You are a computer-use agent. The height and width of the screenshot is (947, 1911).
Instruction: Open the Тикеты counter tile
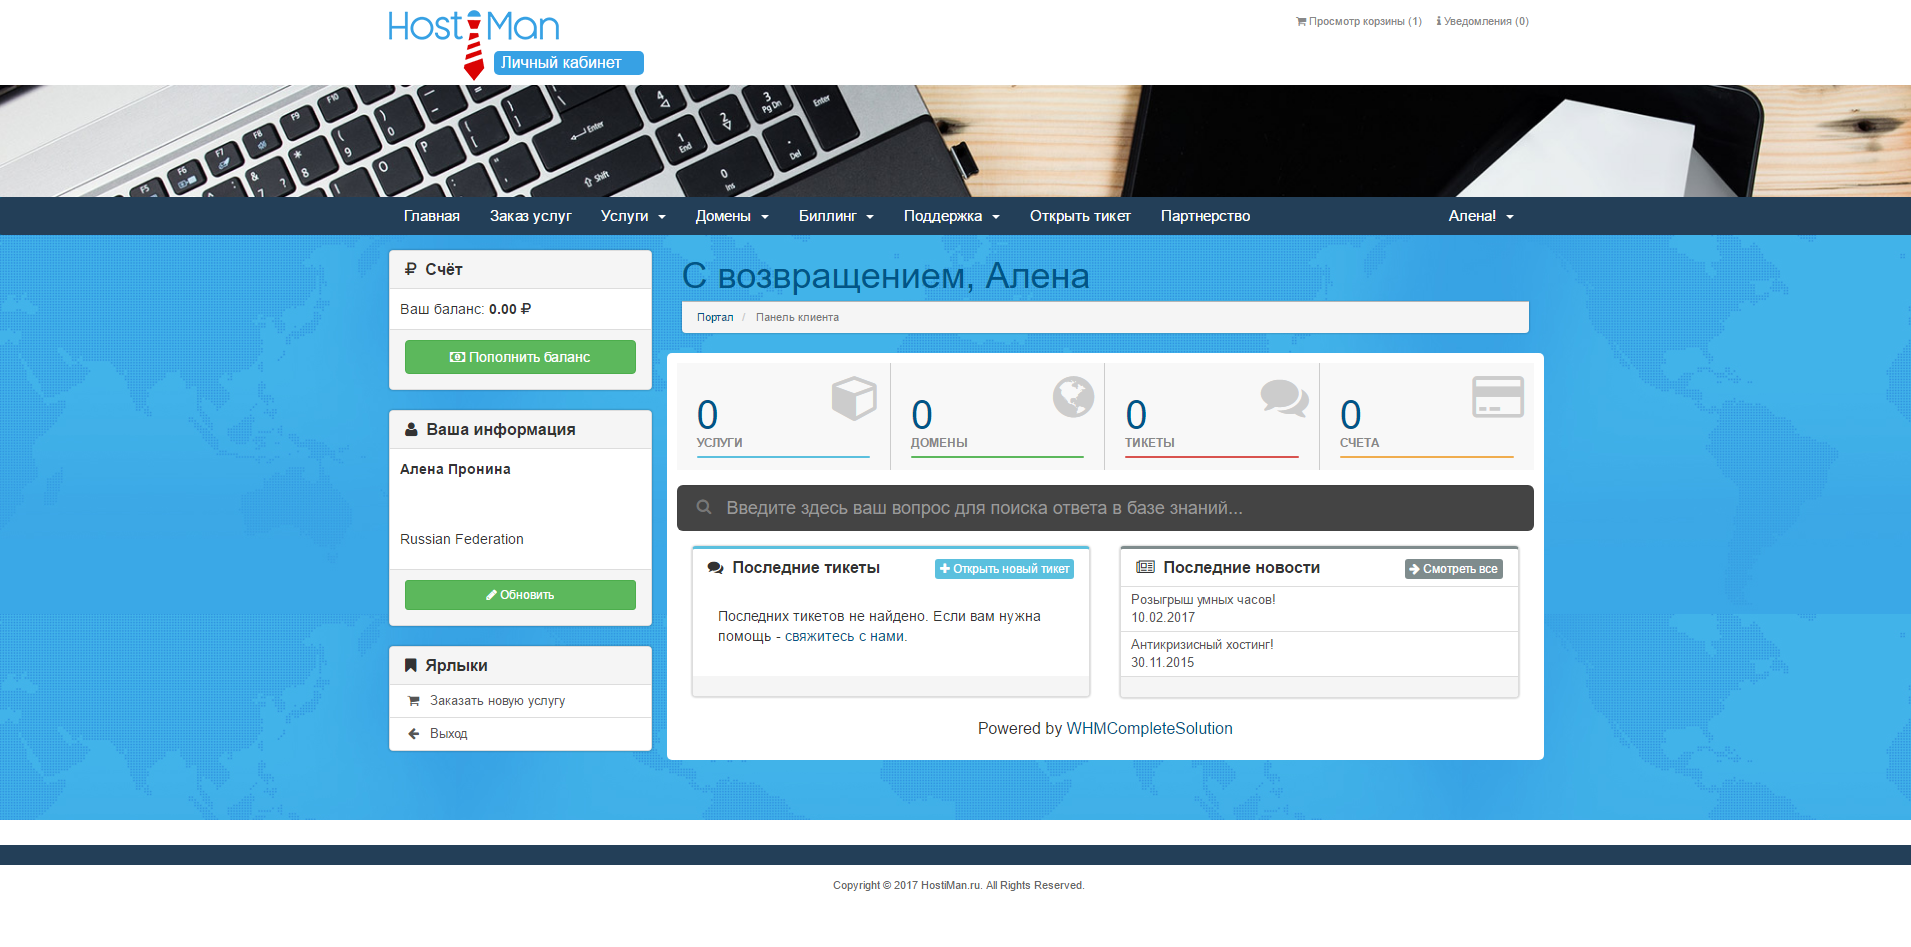coord(1212,416)
